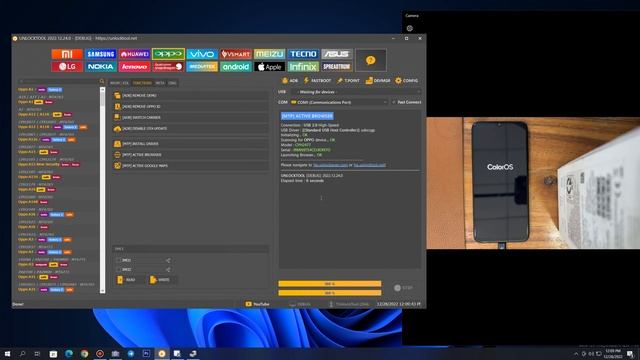This screenshot has width=640, height=360.
Task: Select the Samsung brand logo
Action: (101, 54)
